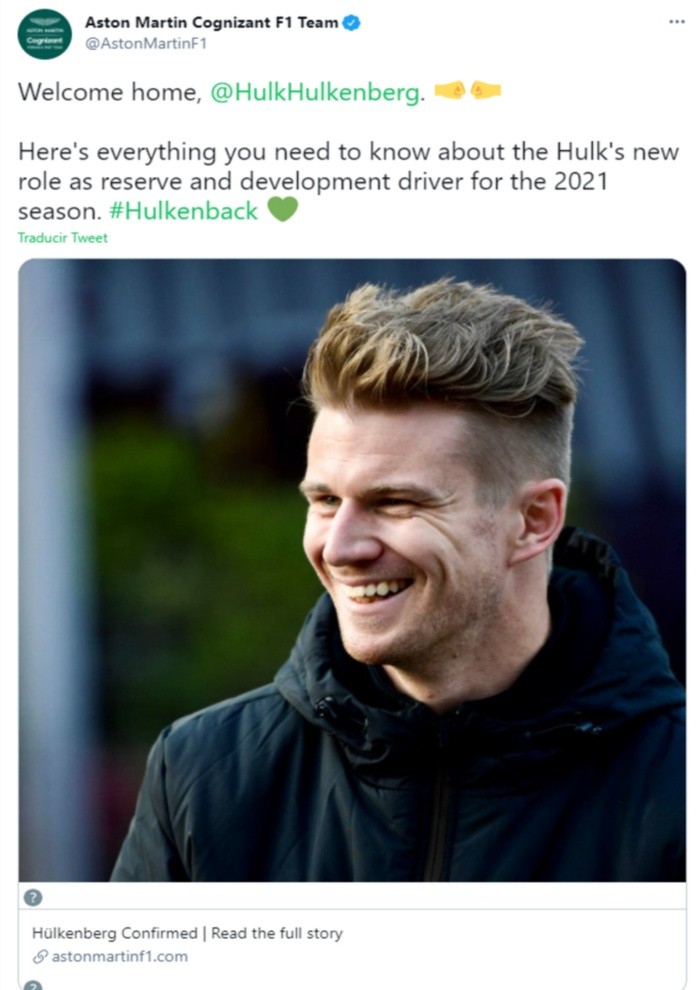Click the question mark icon below photo
This screenshot has width=700, height=990.
coord(33,897)
